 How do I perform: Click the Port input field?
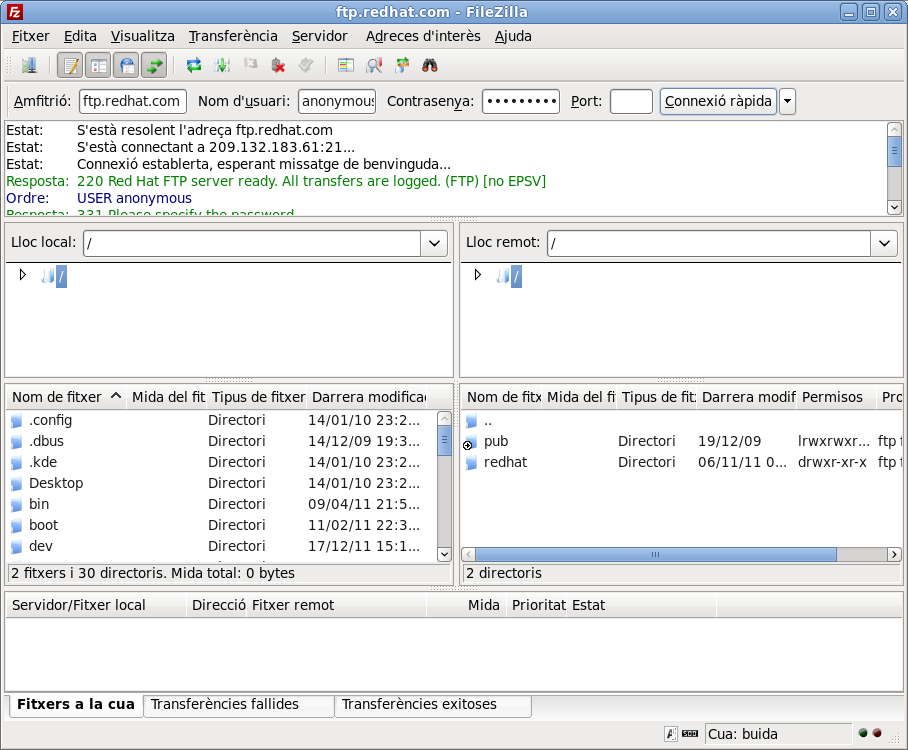[631, 101]
